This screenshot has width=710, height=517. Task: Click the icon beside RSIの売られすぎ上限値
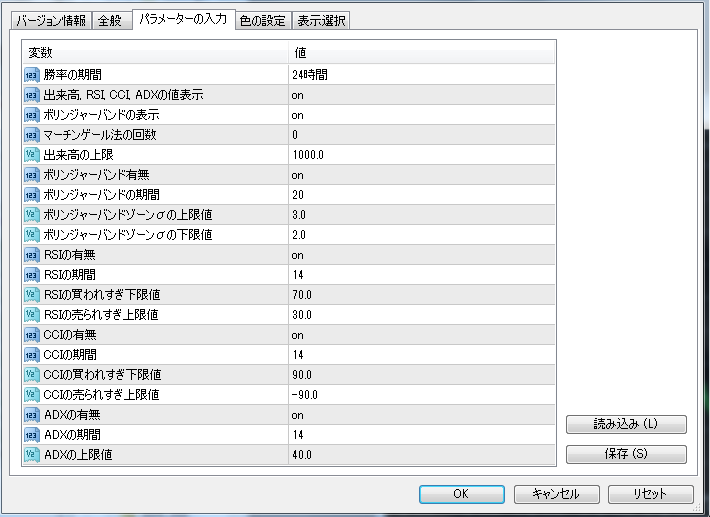pos(32,315)
